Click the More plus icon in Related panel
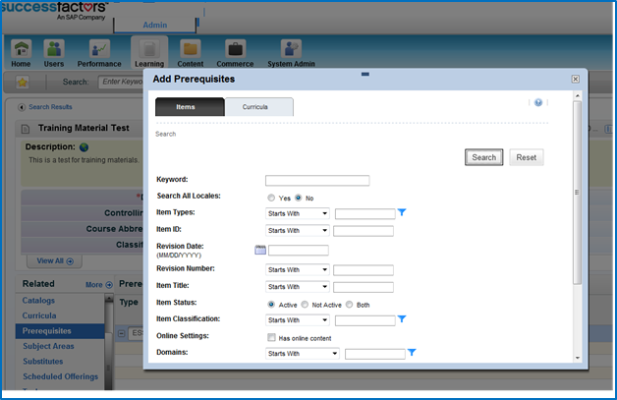The image size is (617, 400). 109,285
